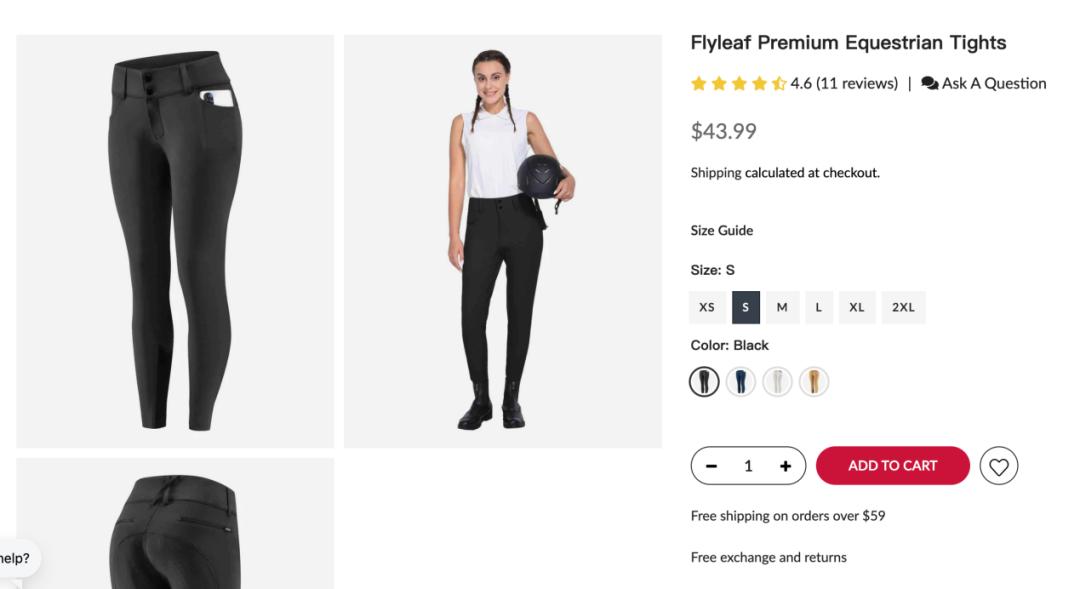1080x589 pixels.
Task: Click the Add to Cart button
Action: 892,466
